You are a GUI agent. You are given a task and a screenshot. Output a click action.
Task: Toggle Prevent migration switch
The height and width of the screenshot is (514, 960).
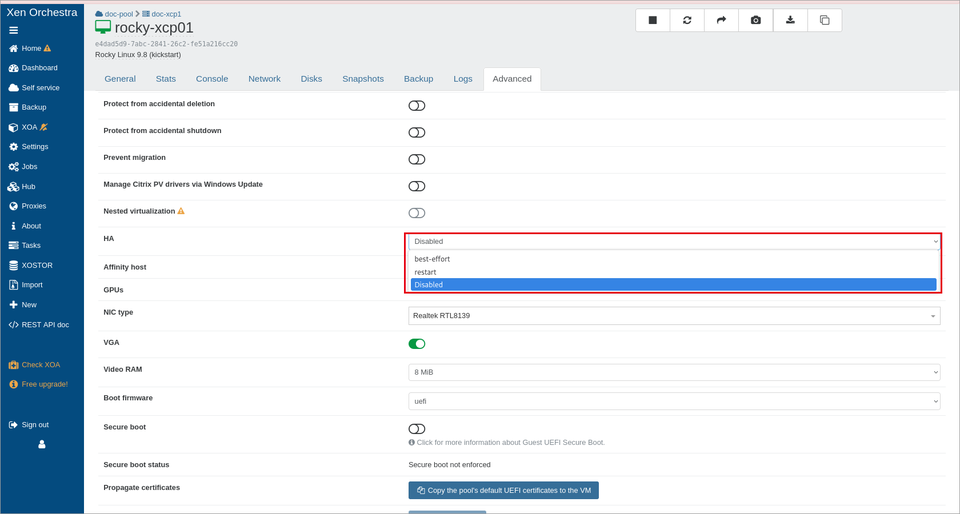coord(417,160)
